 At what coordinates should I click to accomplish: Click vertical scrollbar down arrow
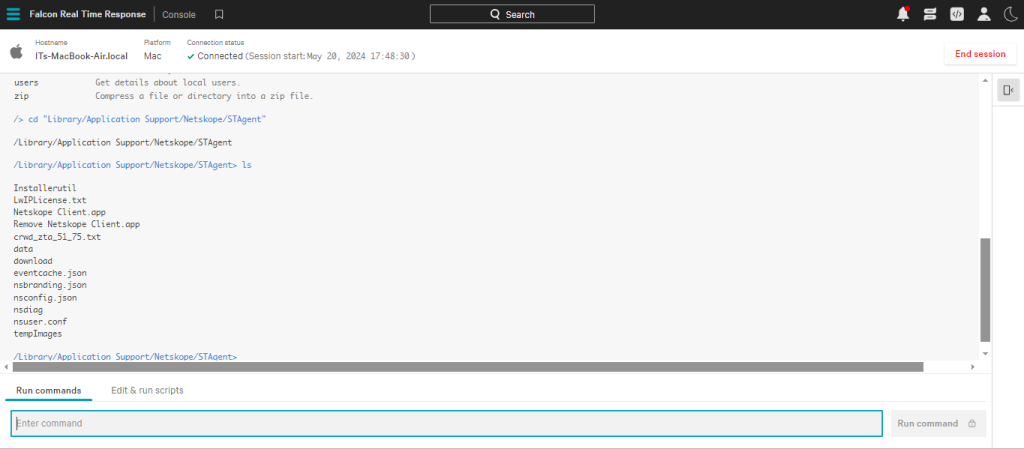(x=985, y=353)
